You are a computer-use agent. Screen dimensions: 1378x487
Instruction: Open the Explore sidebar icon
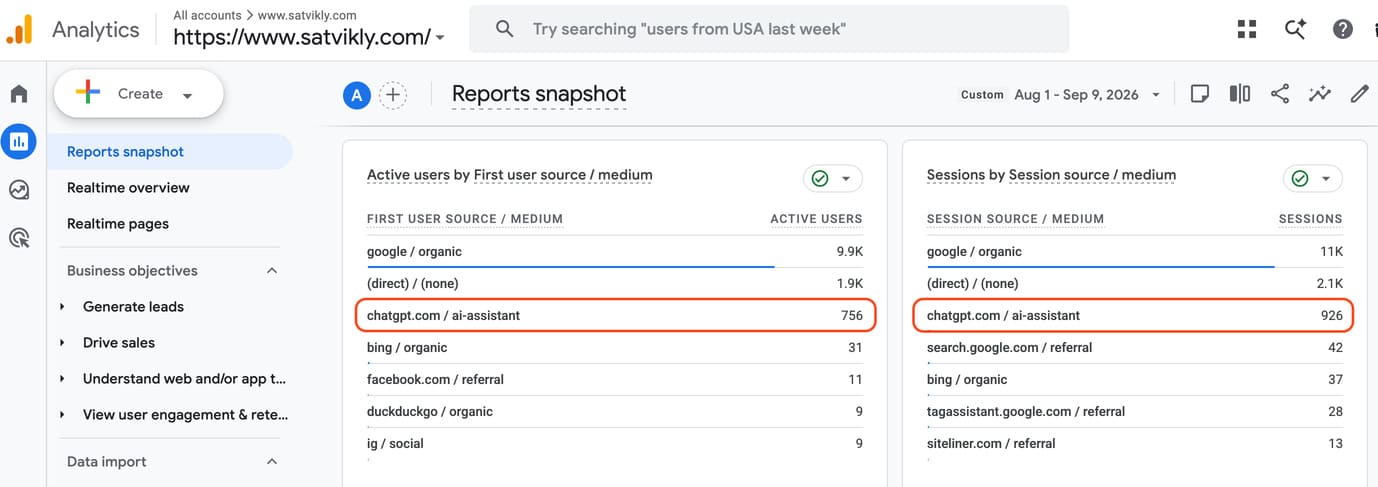pyautogui.click(x=19, y=189)
